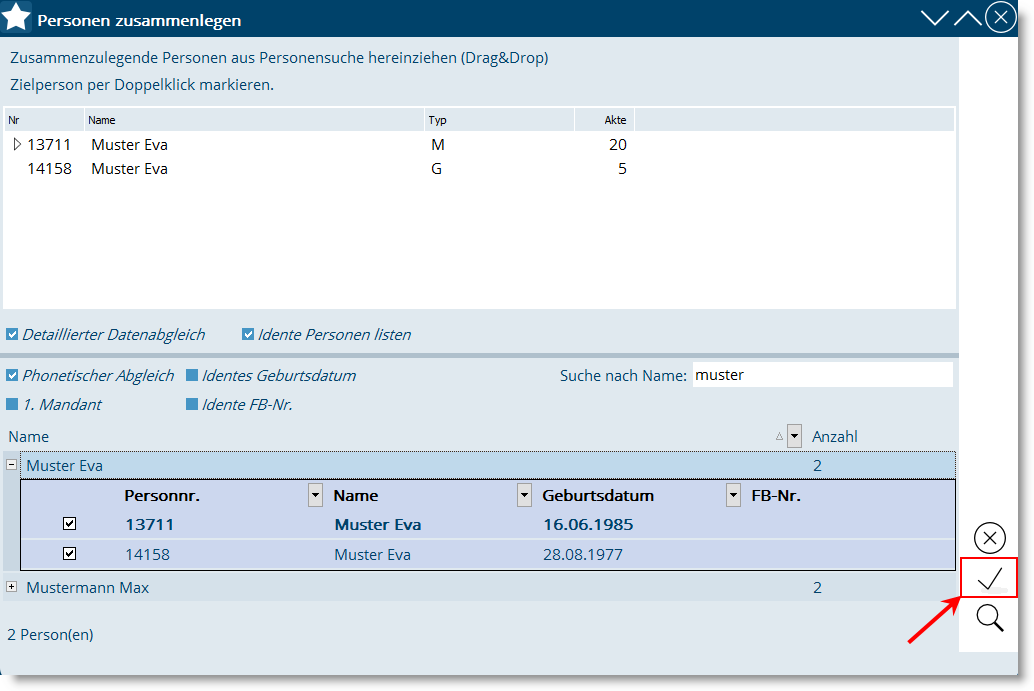Viewport: 1034px width, 691px height.
Task: Click the top list Name column header
Action: point(255,120)
